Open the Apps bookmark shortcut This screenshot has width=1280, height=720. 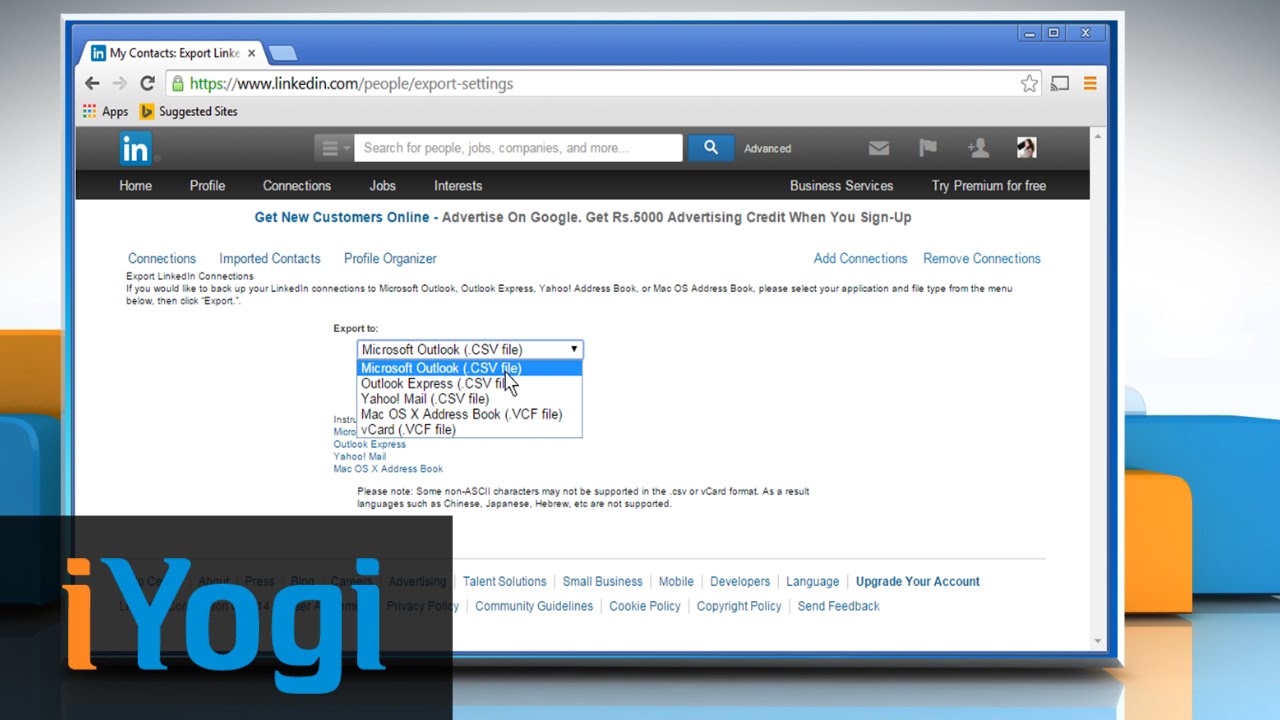click(105, 112)
